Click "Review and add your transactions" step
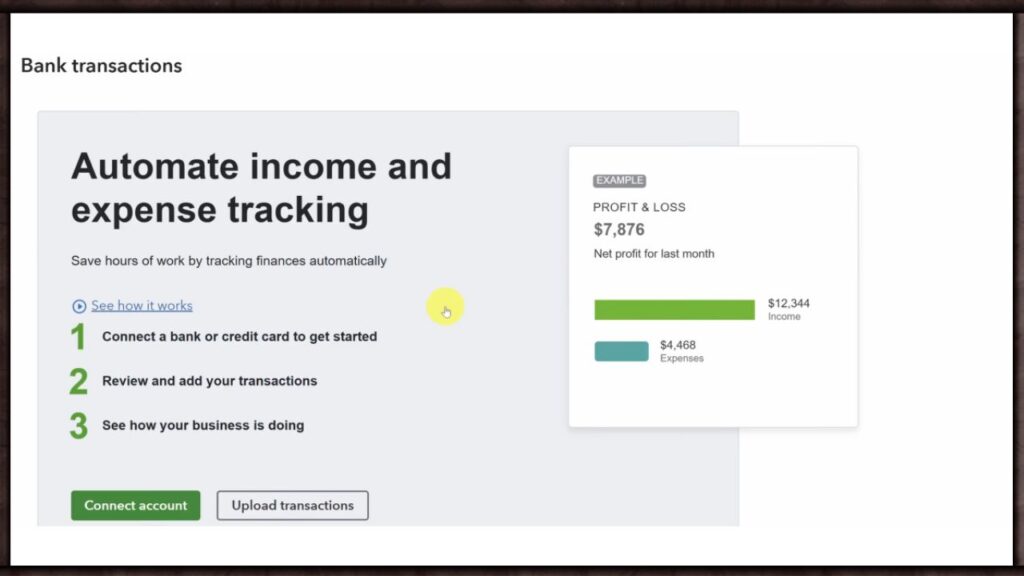1024x576 pixels. coord(209,381)
